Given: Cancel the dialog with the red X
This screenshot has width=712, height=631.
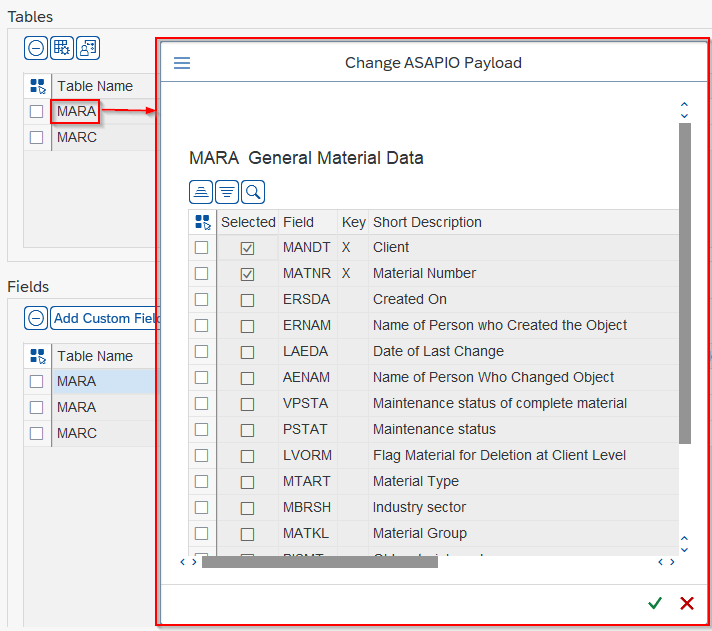Looking at the screenshot, I should click(x=687, y=603).
